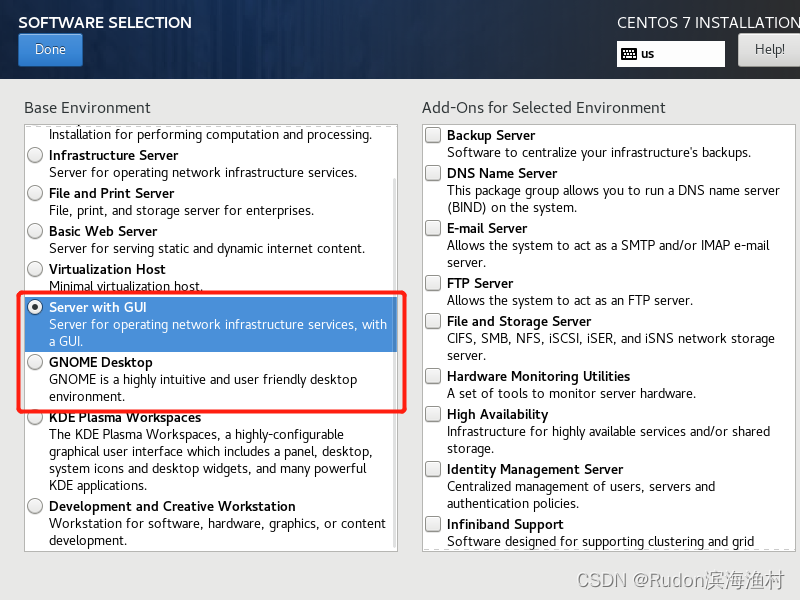The image size is (800, 600).
Task: Click the 'Installation for performing computation' text
Action: click(210, 135)
